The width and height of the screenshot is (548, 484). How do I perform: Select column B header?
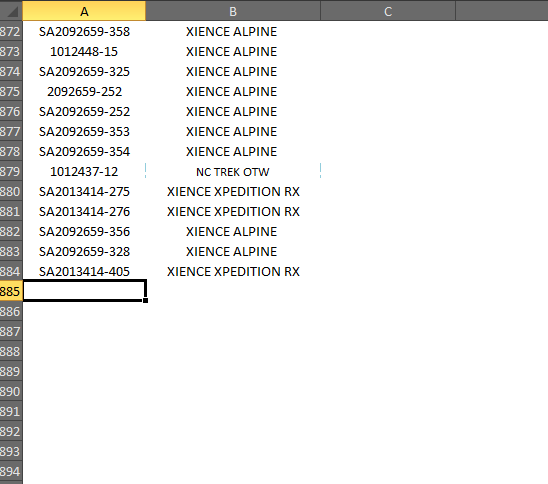tap(233, 11)
